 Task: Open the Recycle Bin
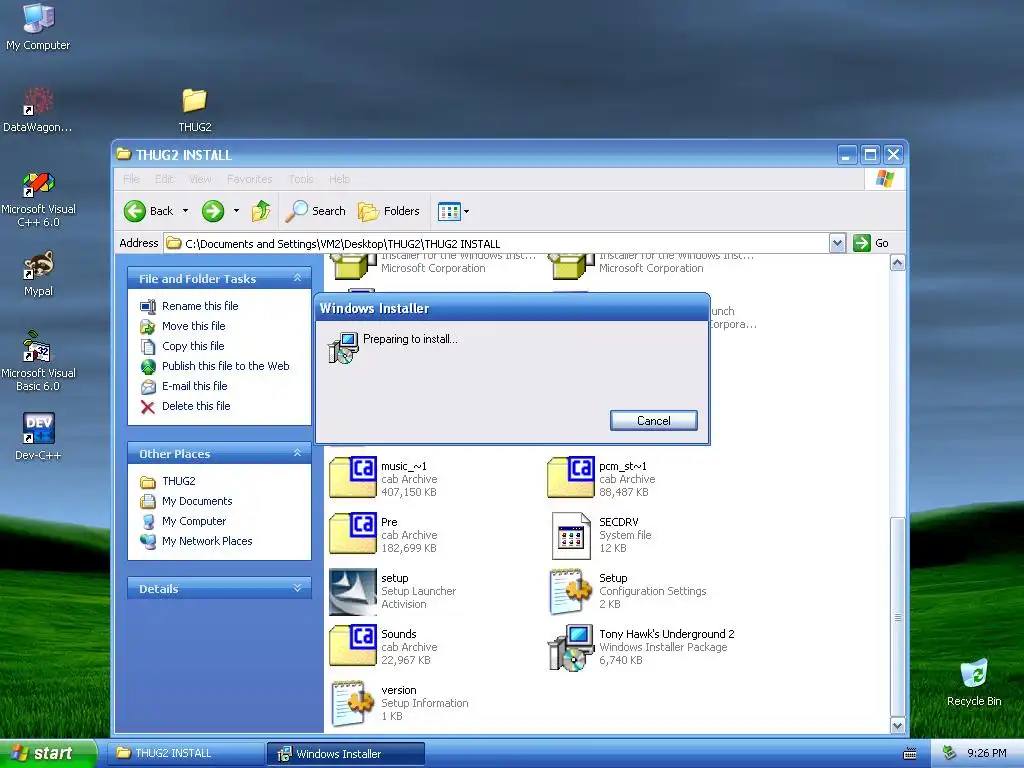tap(974, 682)
